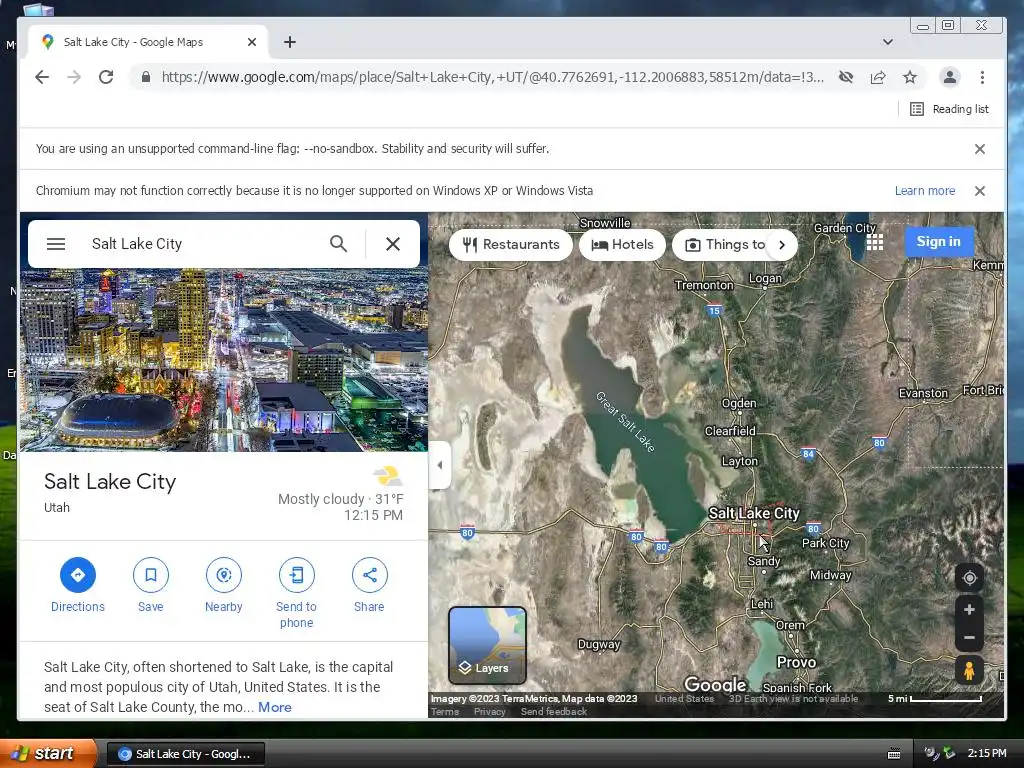Click the taskbar clock
Viewport: 1024px width, 768px height.
987,754
